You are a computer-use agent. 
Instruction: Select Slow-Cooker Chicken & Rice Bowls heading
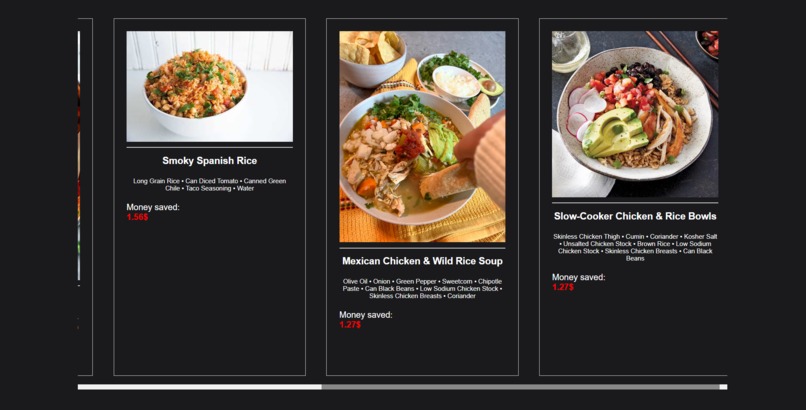(635, 216)
